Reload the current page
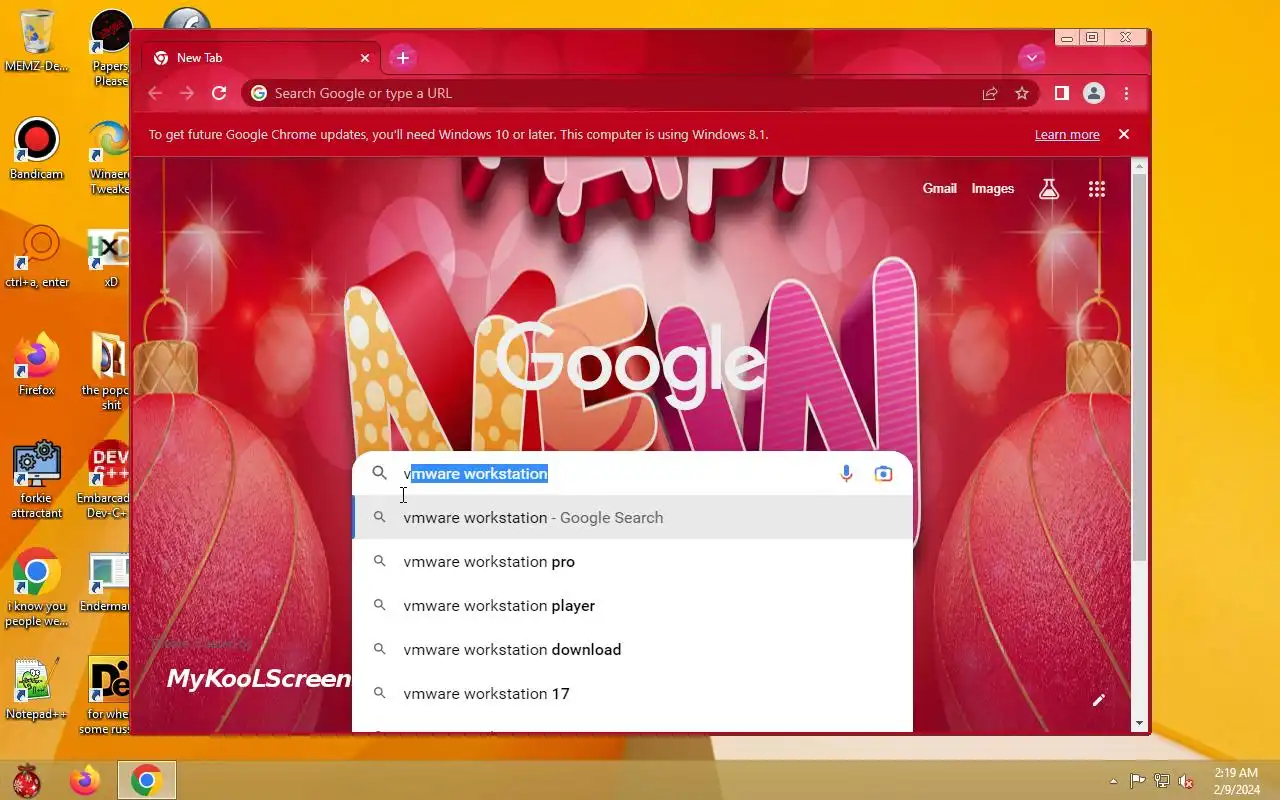 coord(219,93)
